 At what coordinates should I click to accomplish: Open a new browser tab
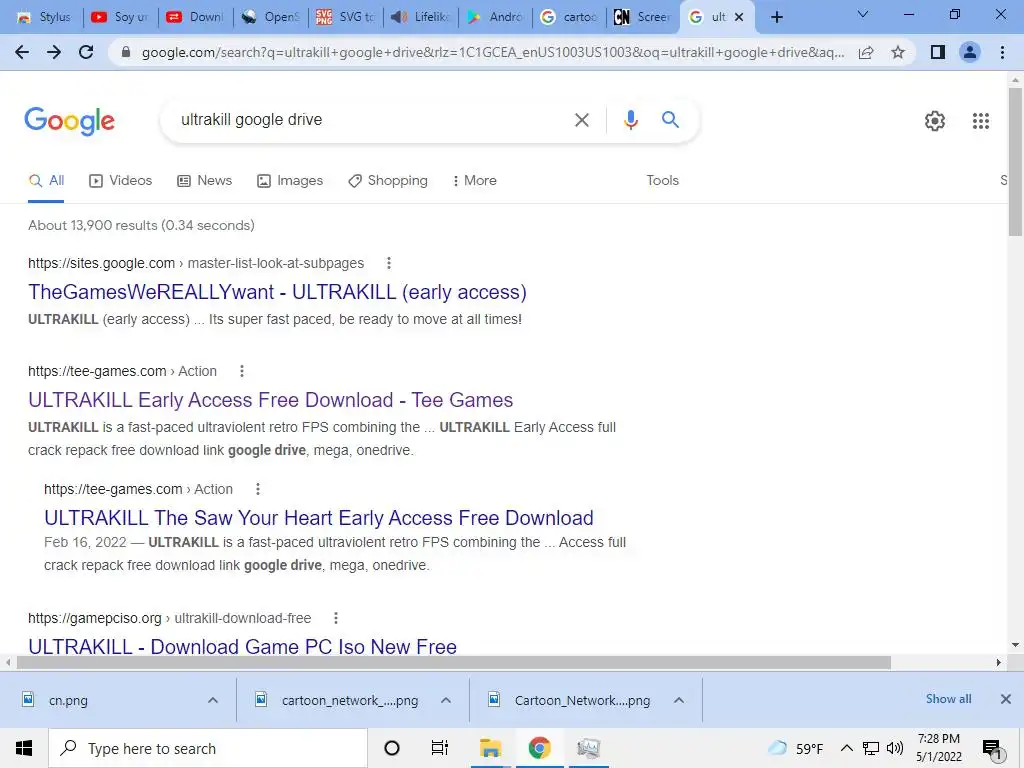pyautogui.click(x=776, y=17)
